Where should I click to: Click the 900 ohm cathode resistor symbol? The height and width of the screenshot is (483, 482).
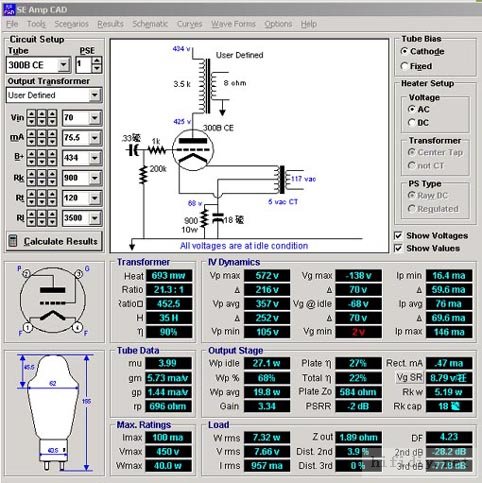(204, 219)
